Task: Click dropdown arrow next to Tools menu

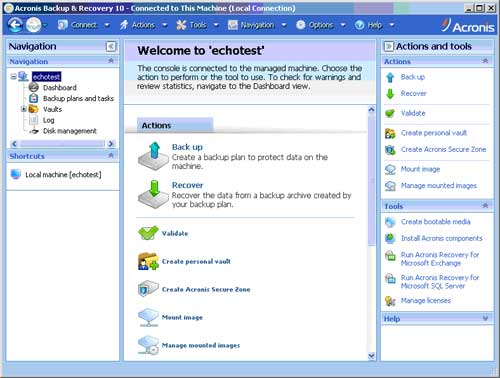Action: coord(216,25)
